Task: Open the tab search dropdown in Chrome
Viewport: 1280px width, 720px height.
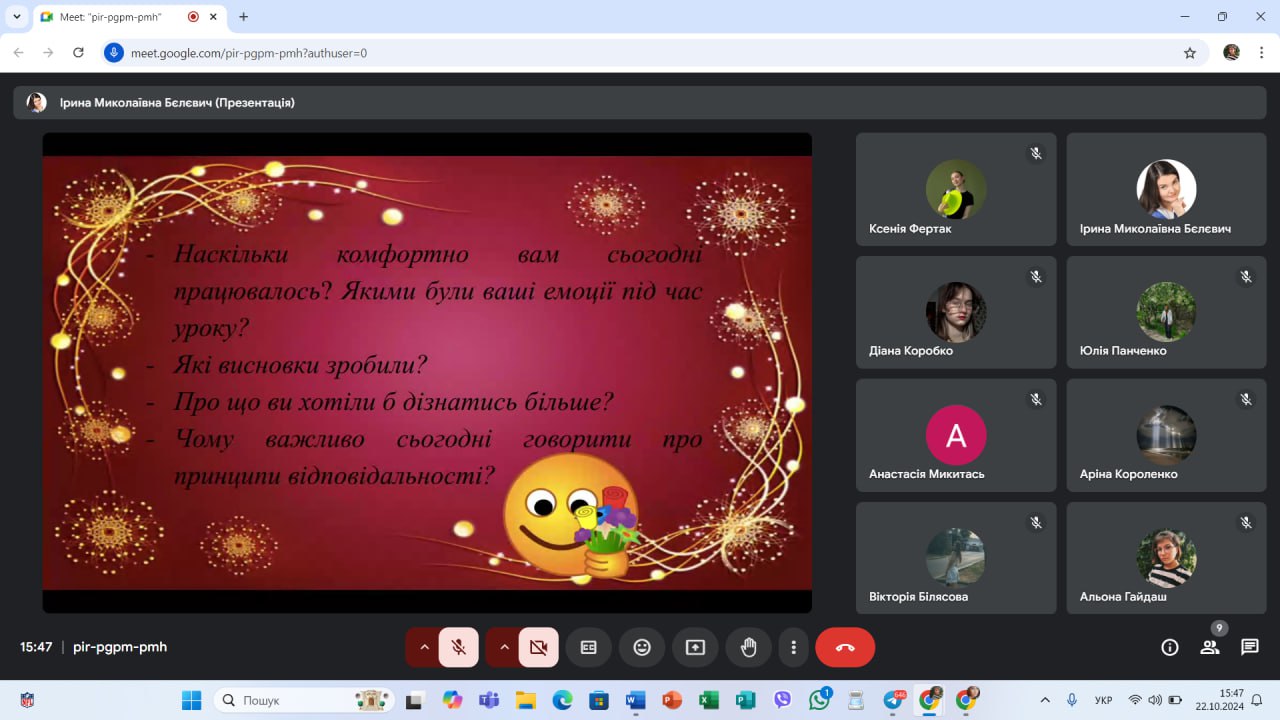Action: (x=17, y=17)
